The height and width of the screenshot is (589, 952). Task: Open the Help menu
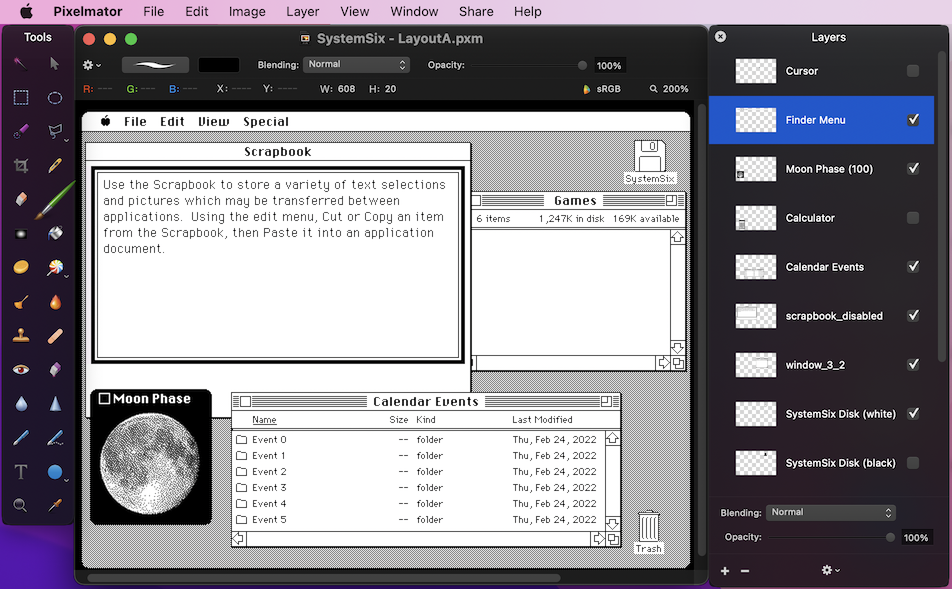[528, 12]
